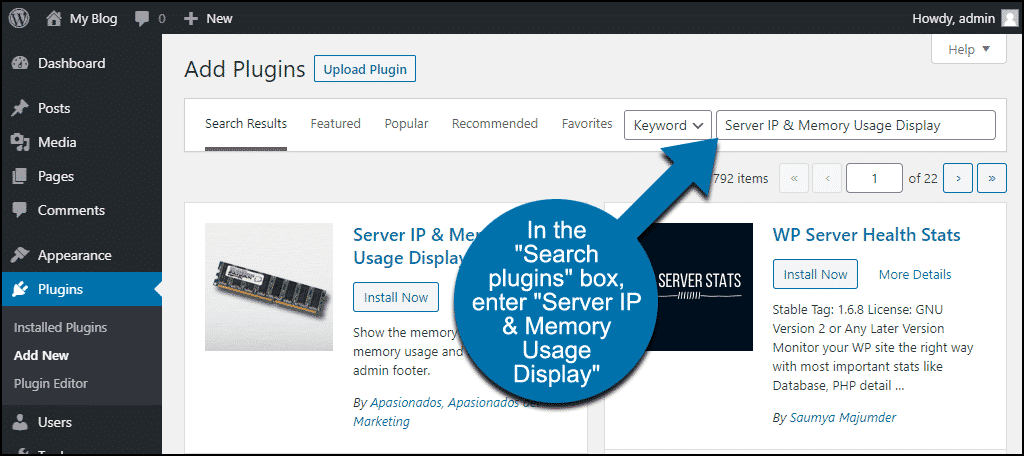Click the Appearance brush icon
Screen dimensions: 1024x456
[20, 255]
